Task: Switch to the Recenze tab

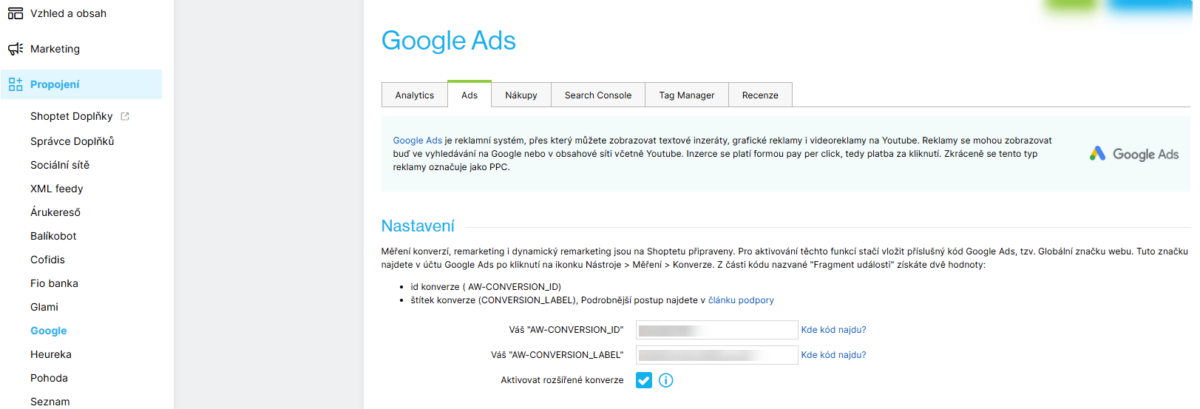Action: [760, 95]
